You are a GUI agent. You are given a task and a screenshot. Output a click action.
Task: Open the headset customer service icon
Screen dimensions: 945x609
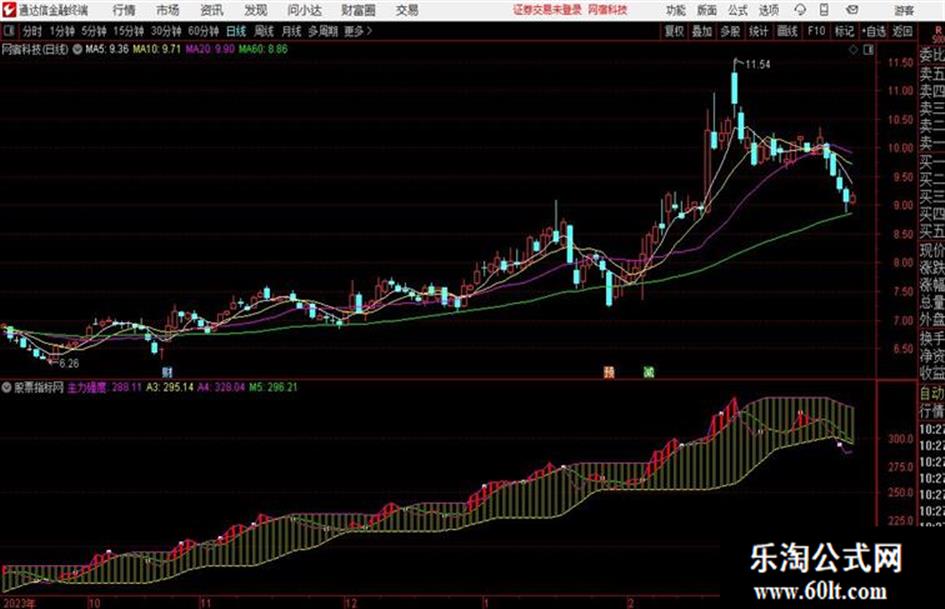coord(800,10)
